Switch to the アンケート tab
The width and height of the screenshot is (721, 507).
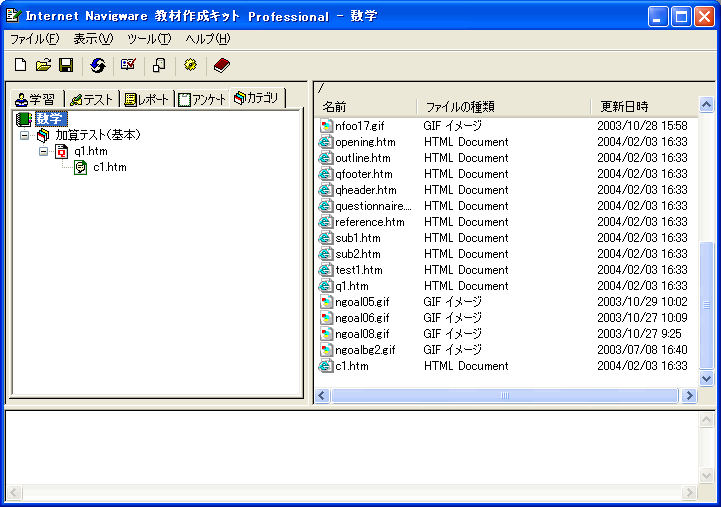coord(202,99)
